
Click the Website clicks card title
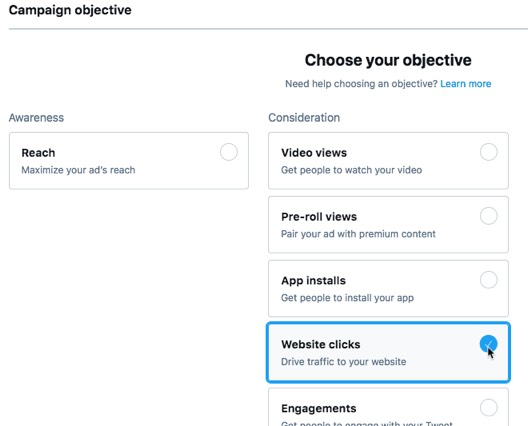(x=321, y=345)
